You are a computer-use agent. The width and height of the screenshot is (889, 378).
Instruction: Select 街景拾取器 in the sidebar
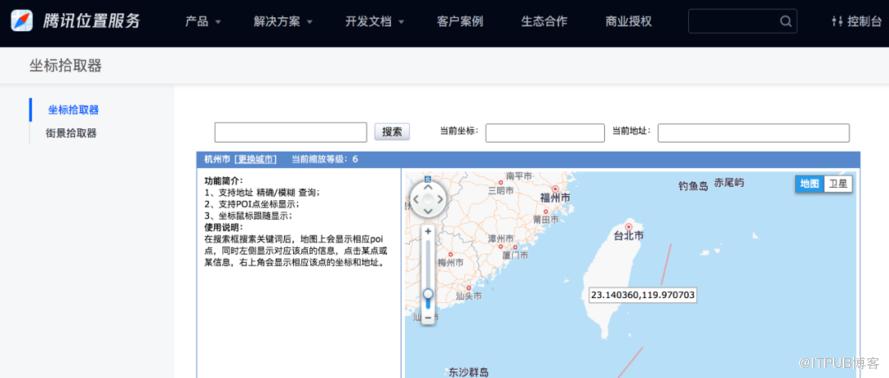tap(71, 133)
